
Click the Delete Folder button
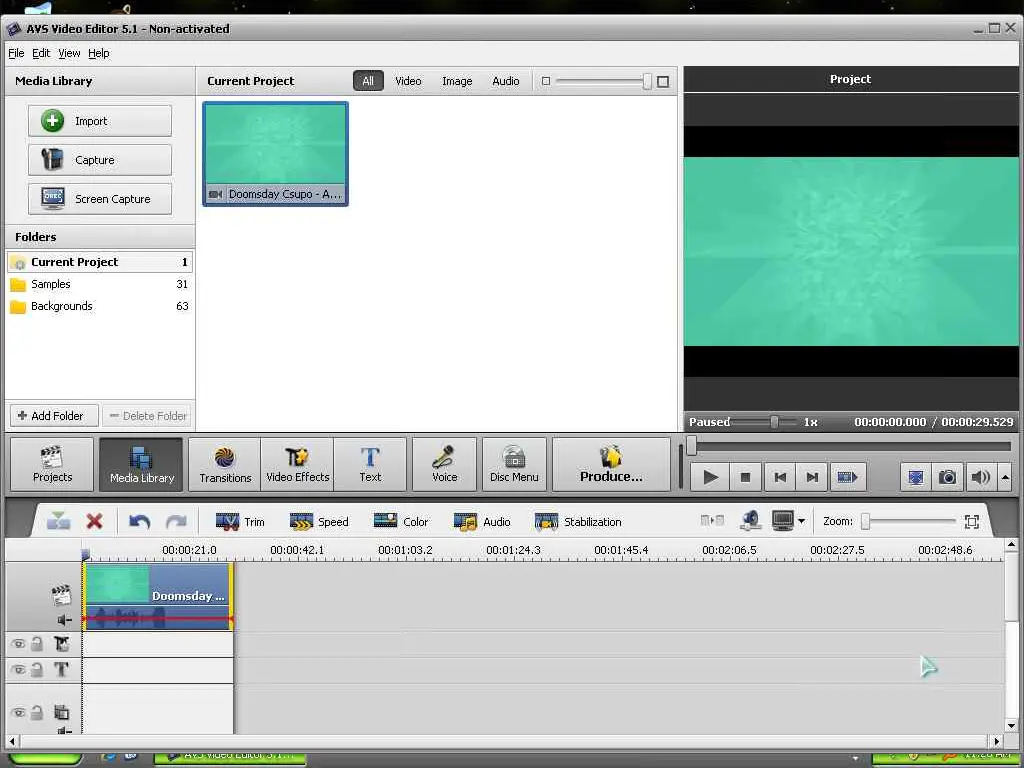pyautogui.click(x=148, y=416)
